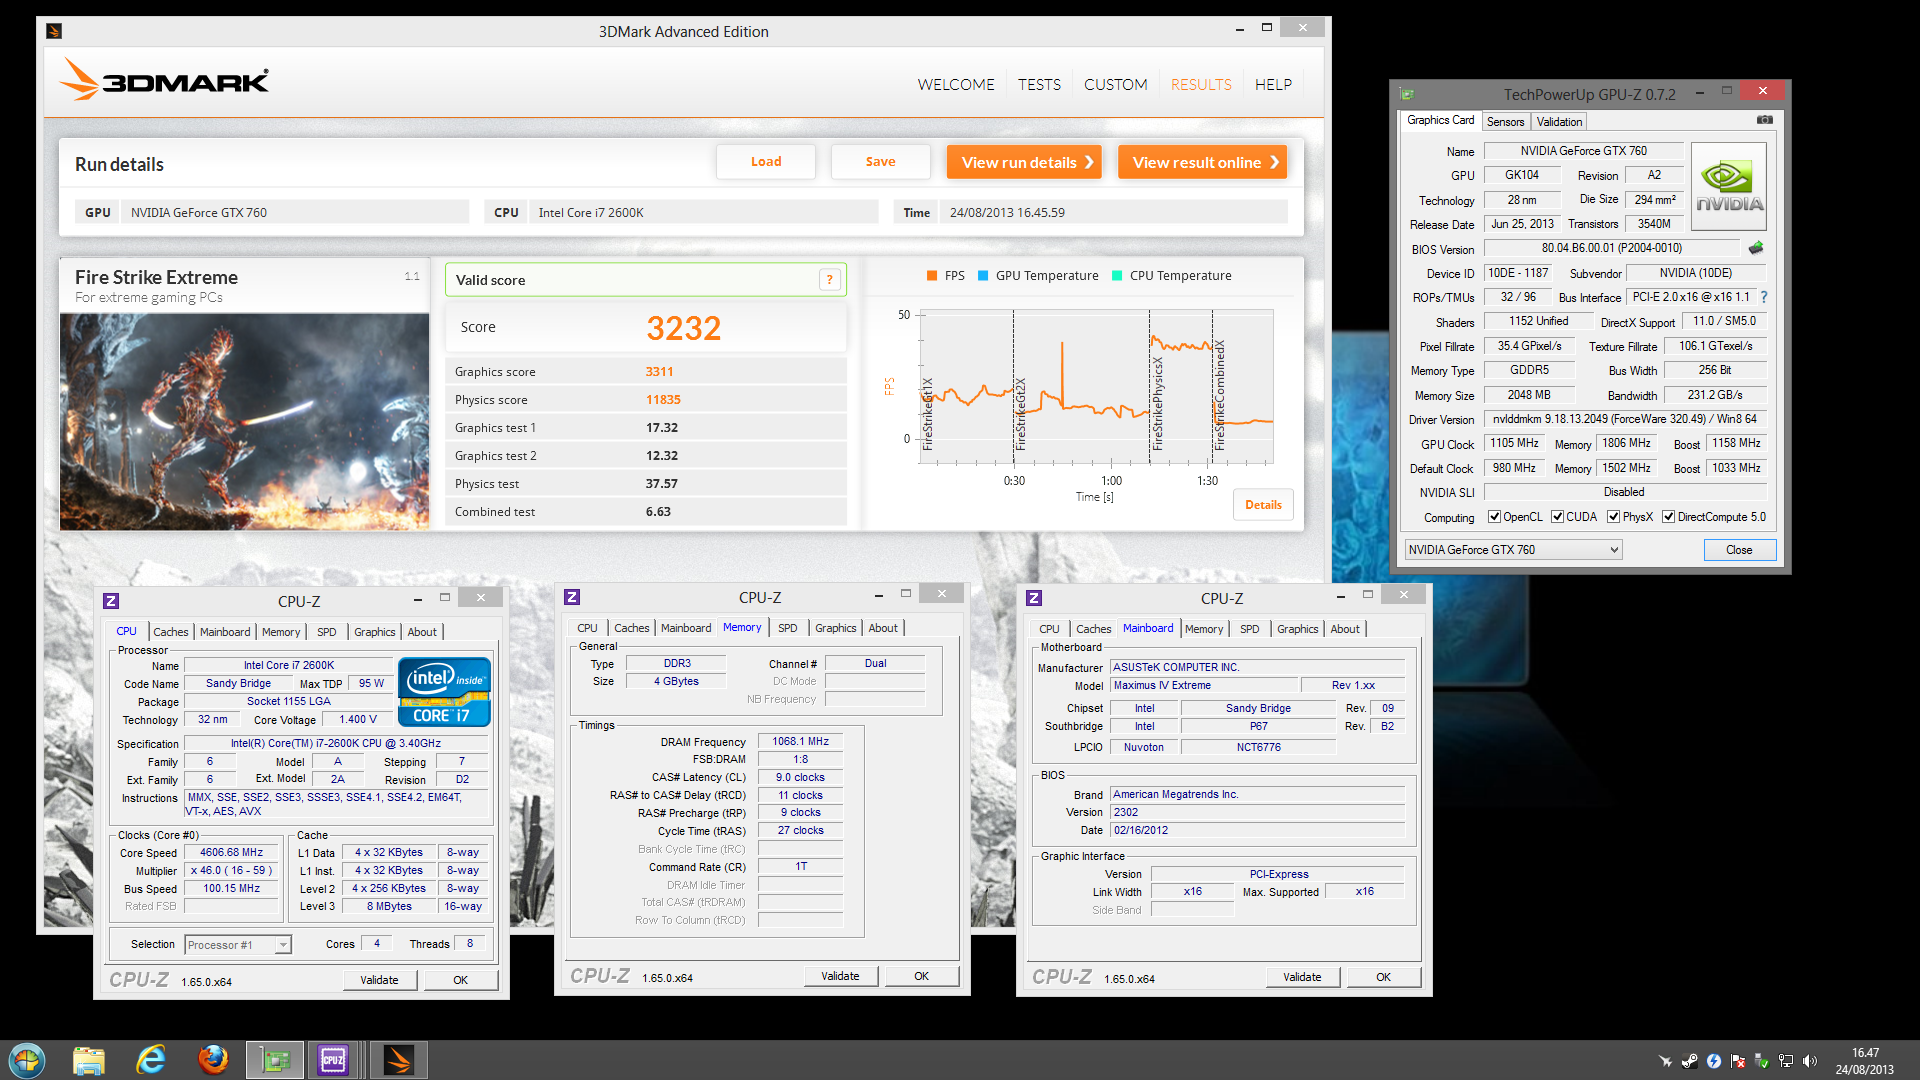
Task: Click the teal CPU Temperature legend swatch
Action: (1117, 276)
